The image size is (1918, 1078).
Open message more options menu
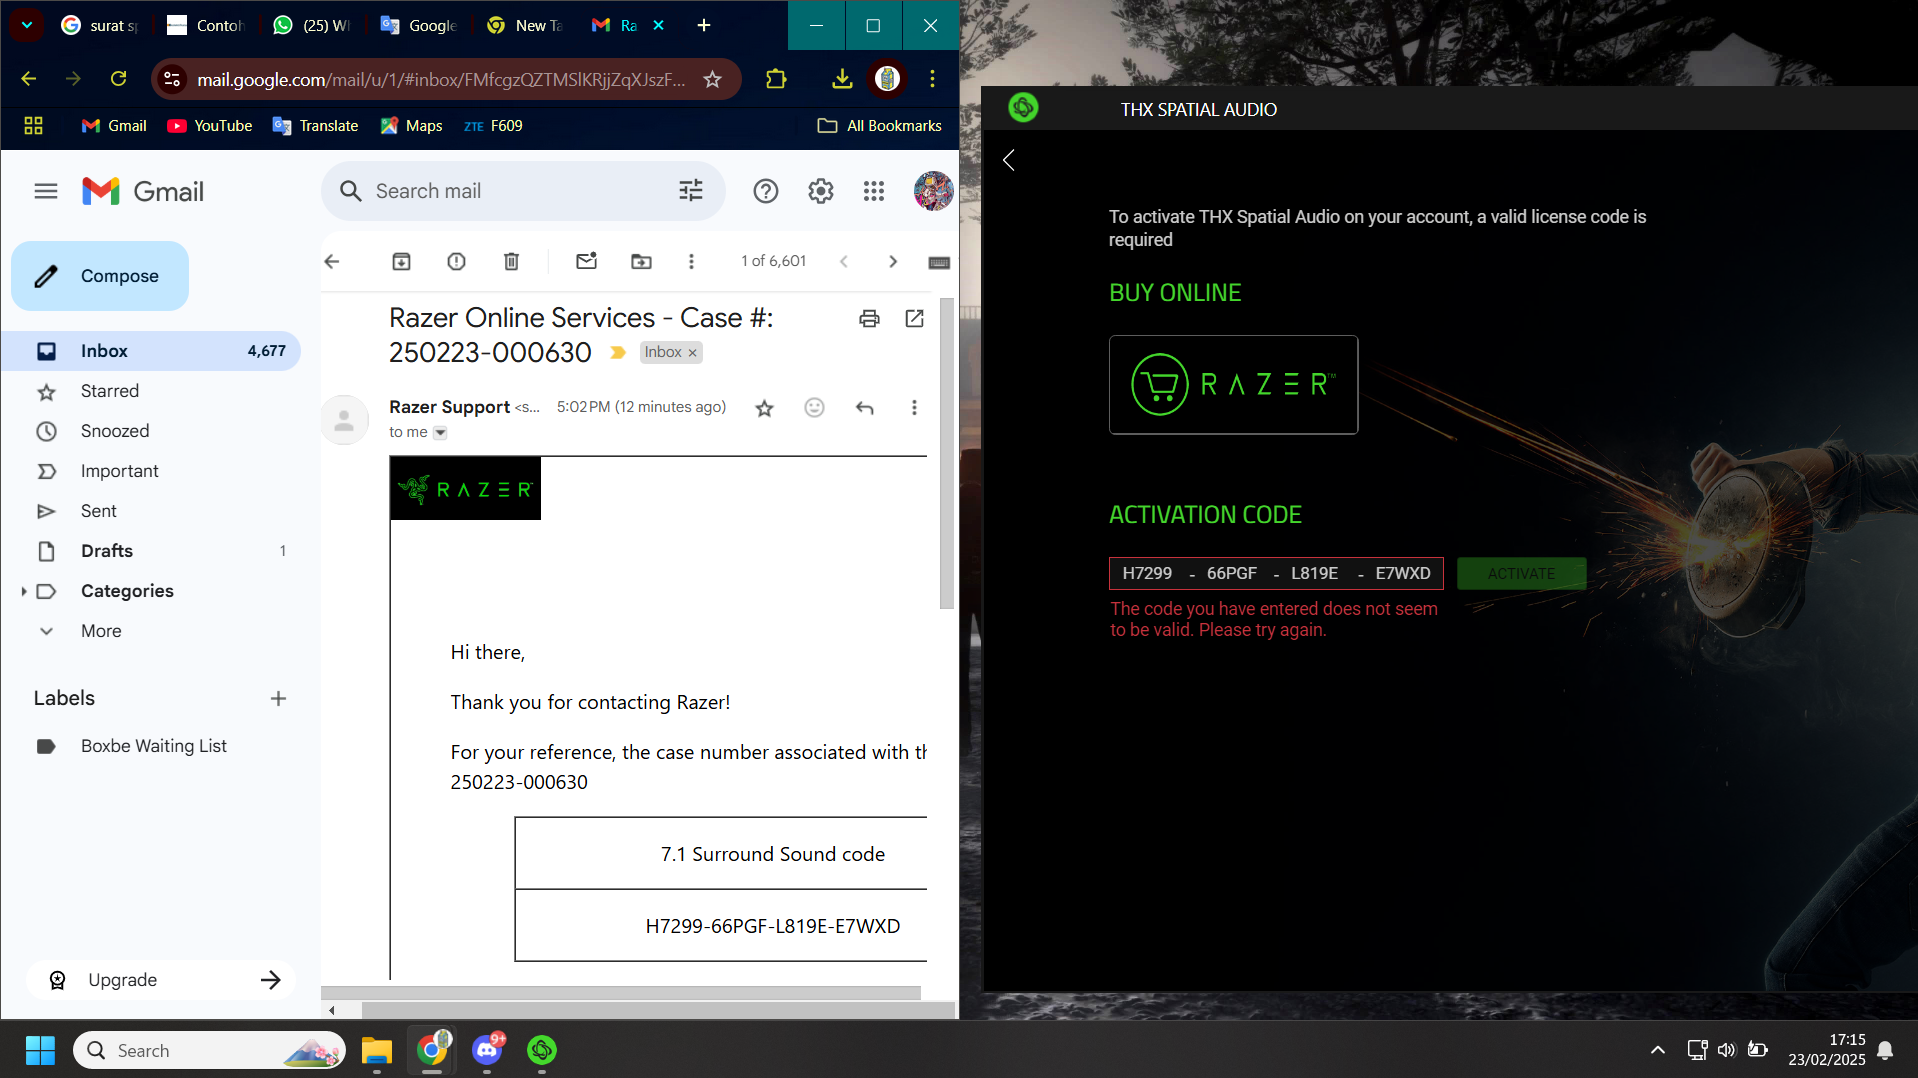coord(914,408)
